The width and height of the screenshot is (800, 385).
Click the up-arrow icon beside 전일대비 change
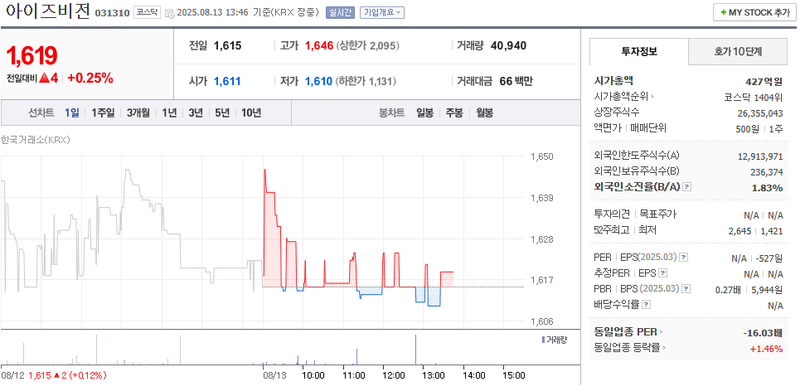pos(44,79)
